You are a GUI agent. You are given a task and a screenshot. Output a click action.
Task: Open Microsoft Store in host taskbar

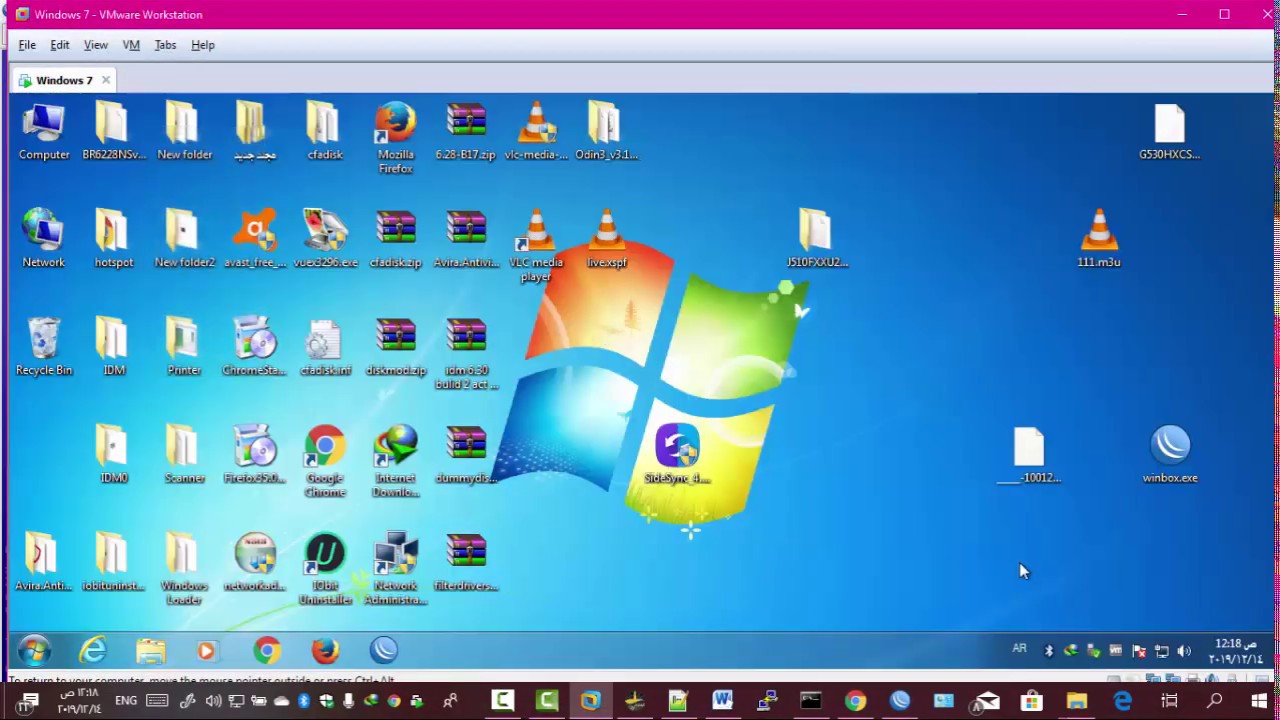[x=1031, y=701]
